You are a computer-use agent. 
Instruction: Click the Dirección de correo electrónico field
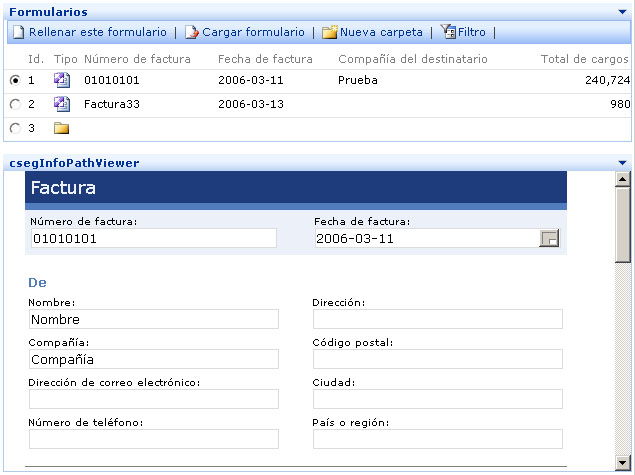pyautogui.click(x=154, y=399)
